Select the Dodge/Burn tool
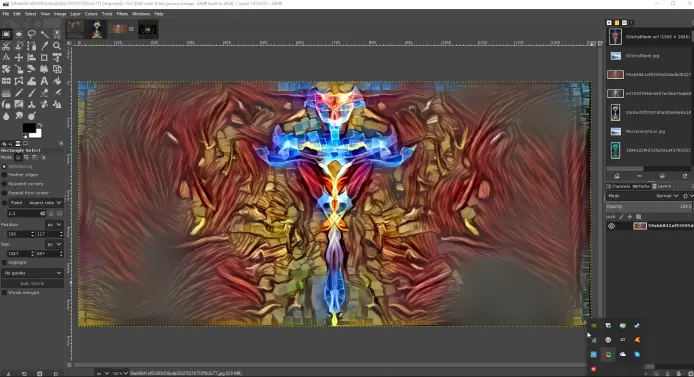Screen dimensions: 694x377 31,116
